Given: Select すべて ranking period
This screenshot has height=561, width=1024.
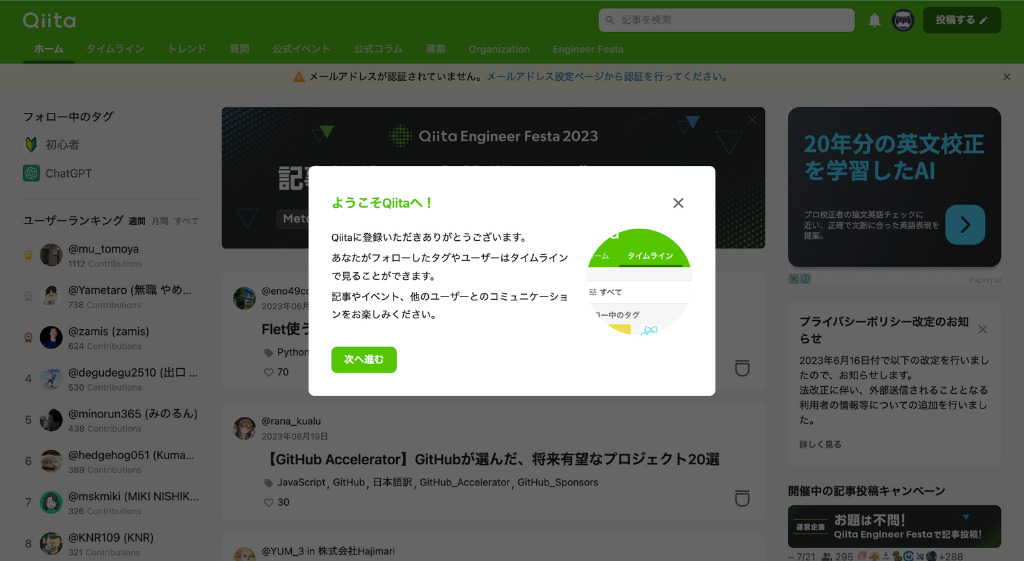Looking at the screenshot, I should 186,221.
